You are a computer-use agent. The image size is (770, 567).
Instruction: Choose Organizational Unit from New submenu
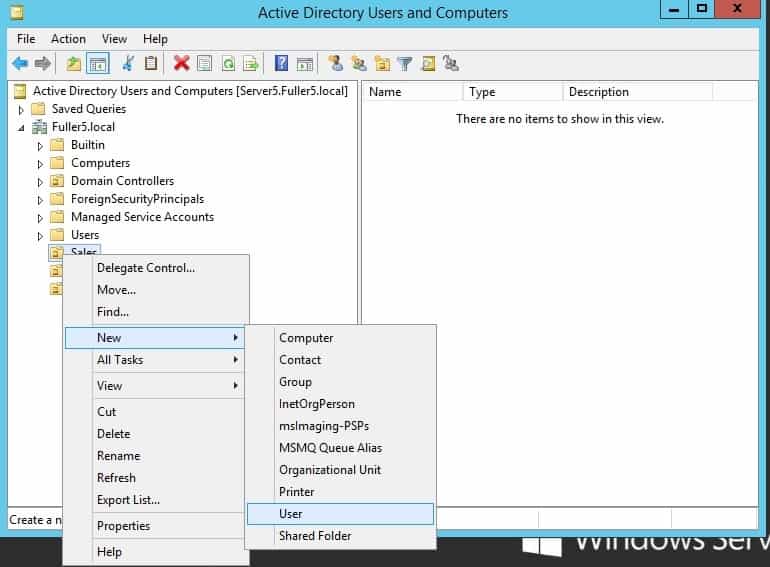tap(340, 470)
